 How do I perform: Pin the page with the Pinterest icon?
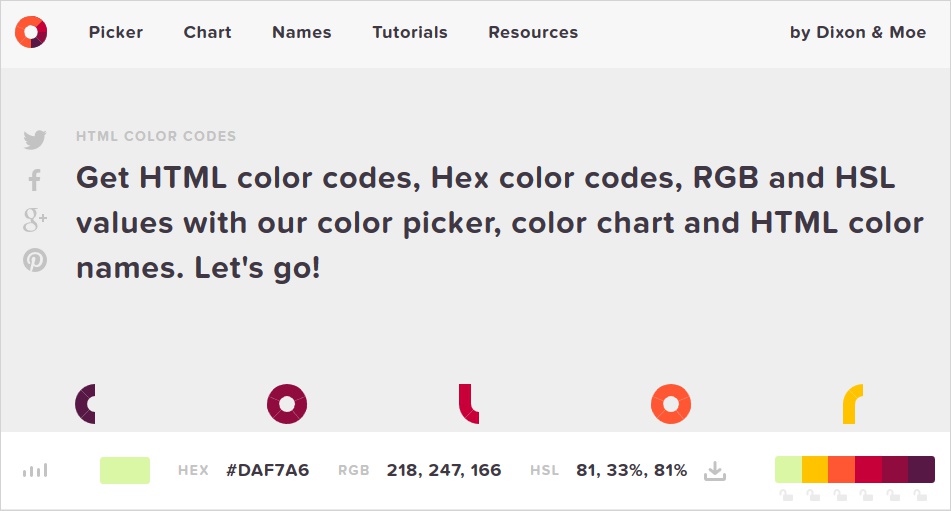(35, 261)
